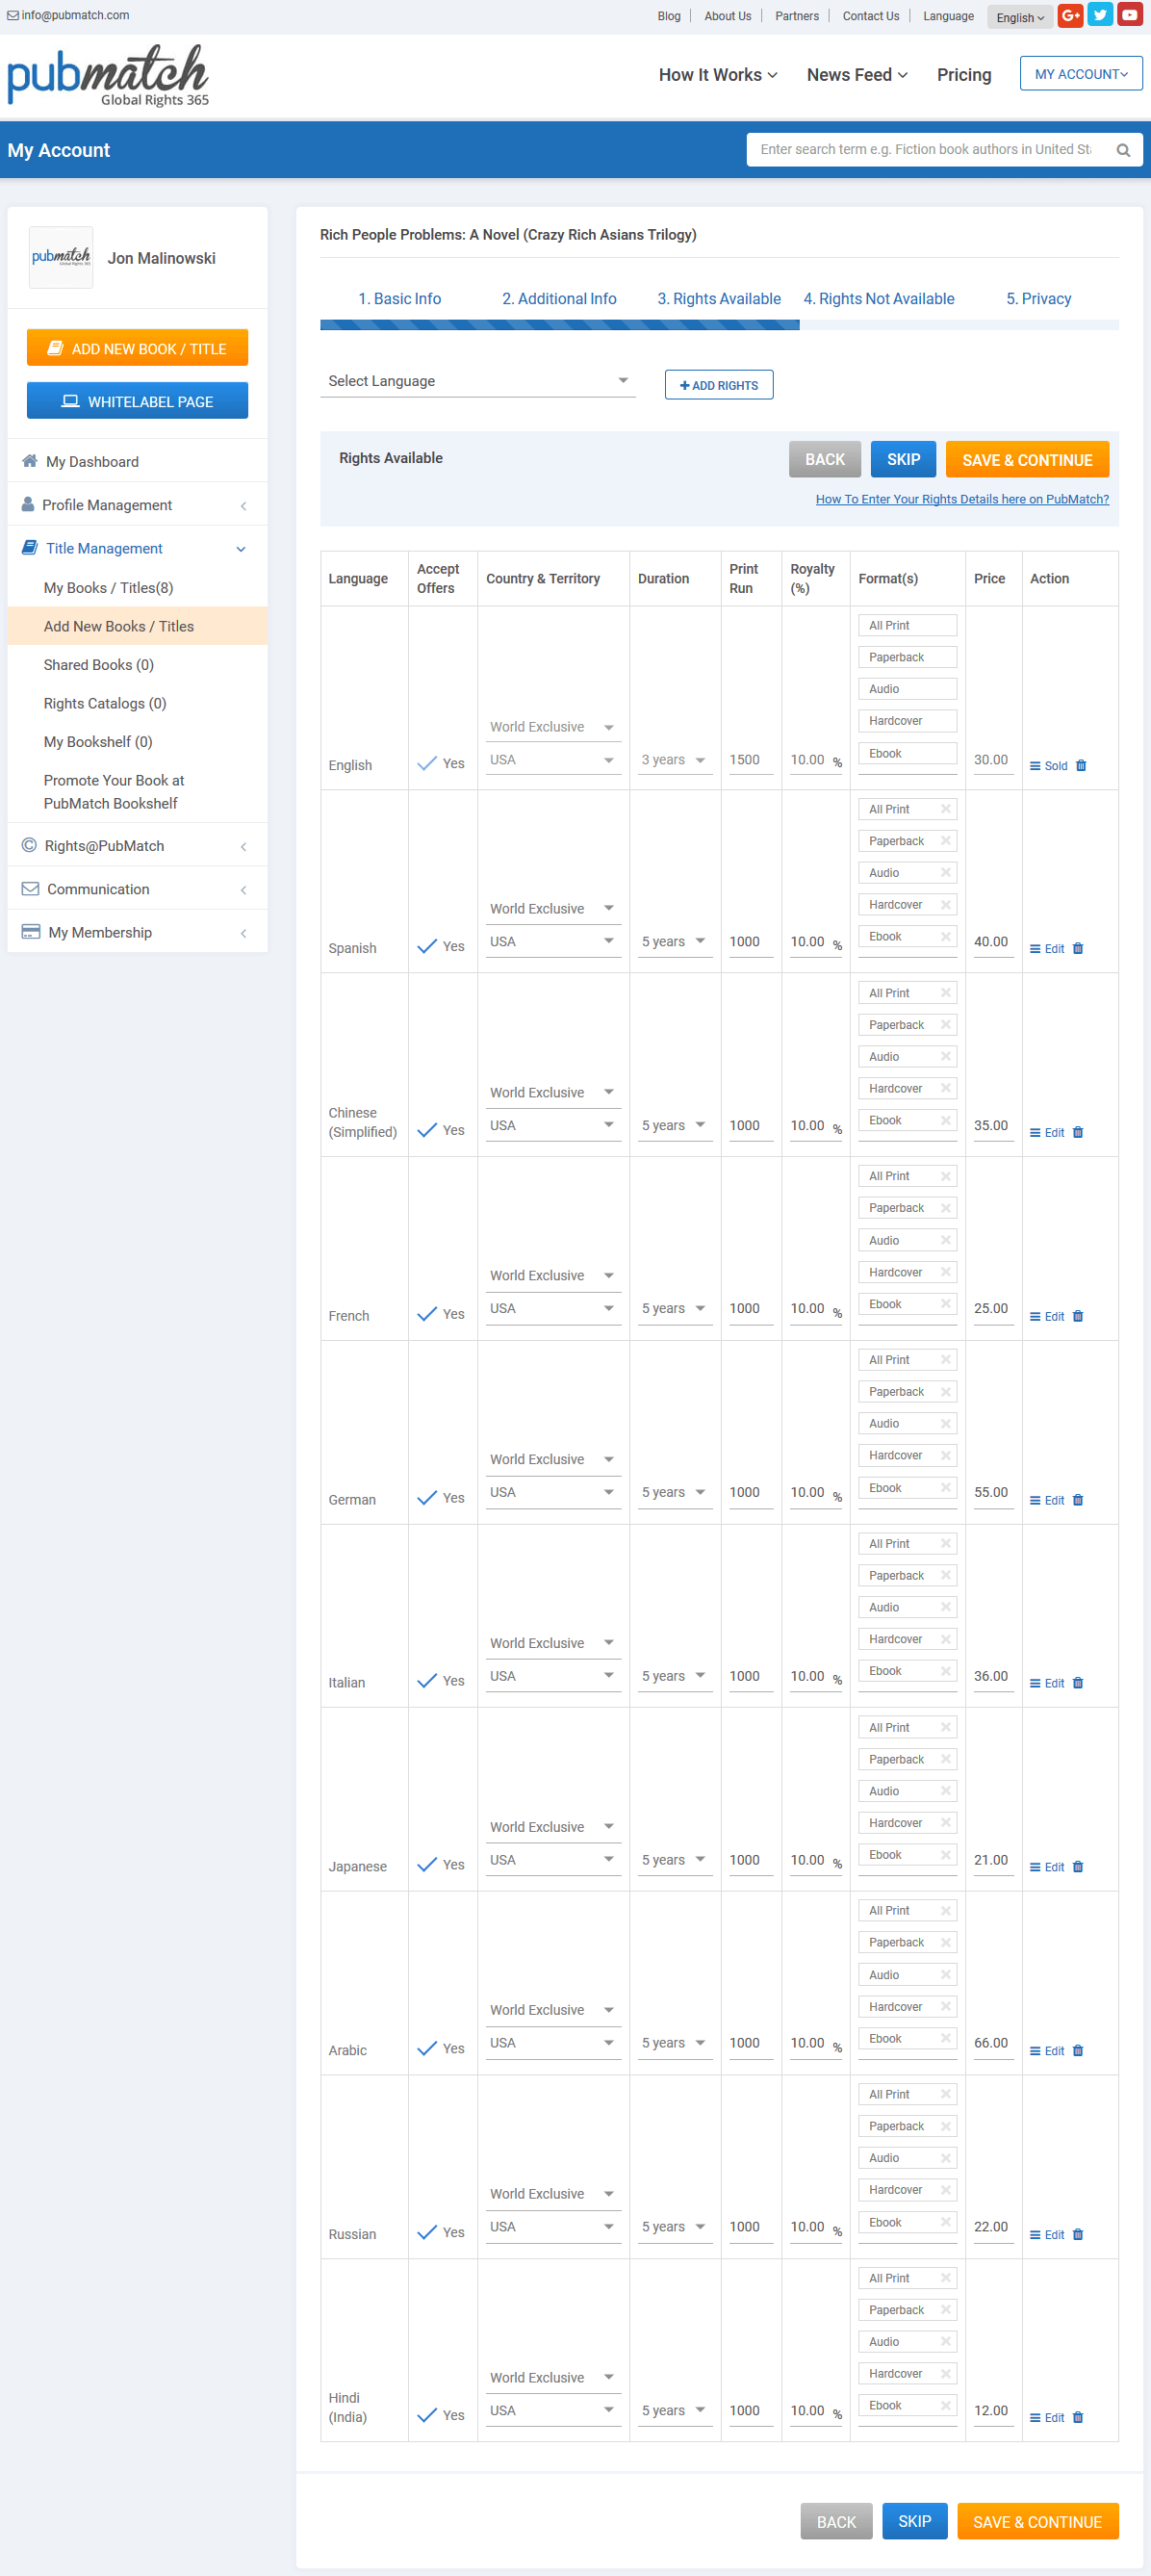The height and width of the screenshot is (2576, 1151).
Task: Expand the Profile Management sidebar section
Action: (137, 505)
